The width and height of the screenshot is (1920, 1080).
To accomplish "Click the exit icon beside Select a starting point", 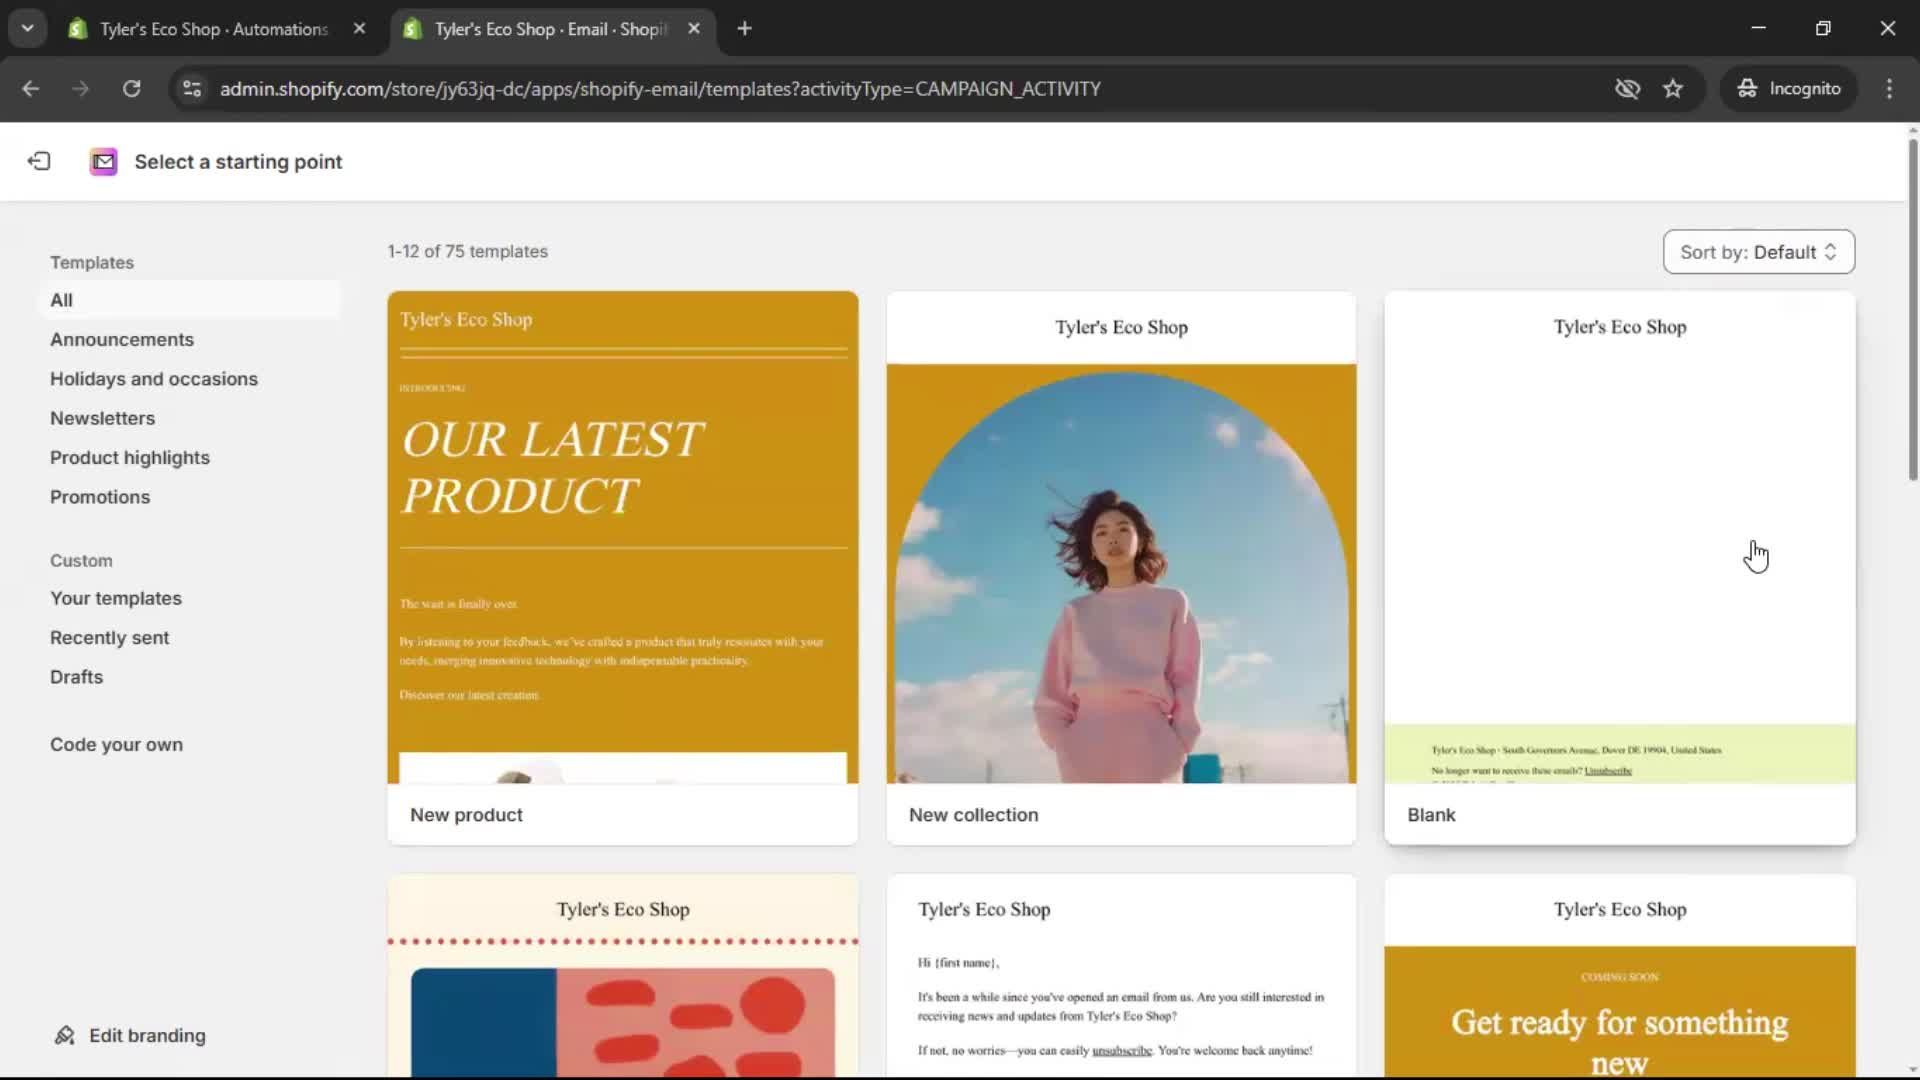I will (38, 161).
